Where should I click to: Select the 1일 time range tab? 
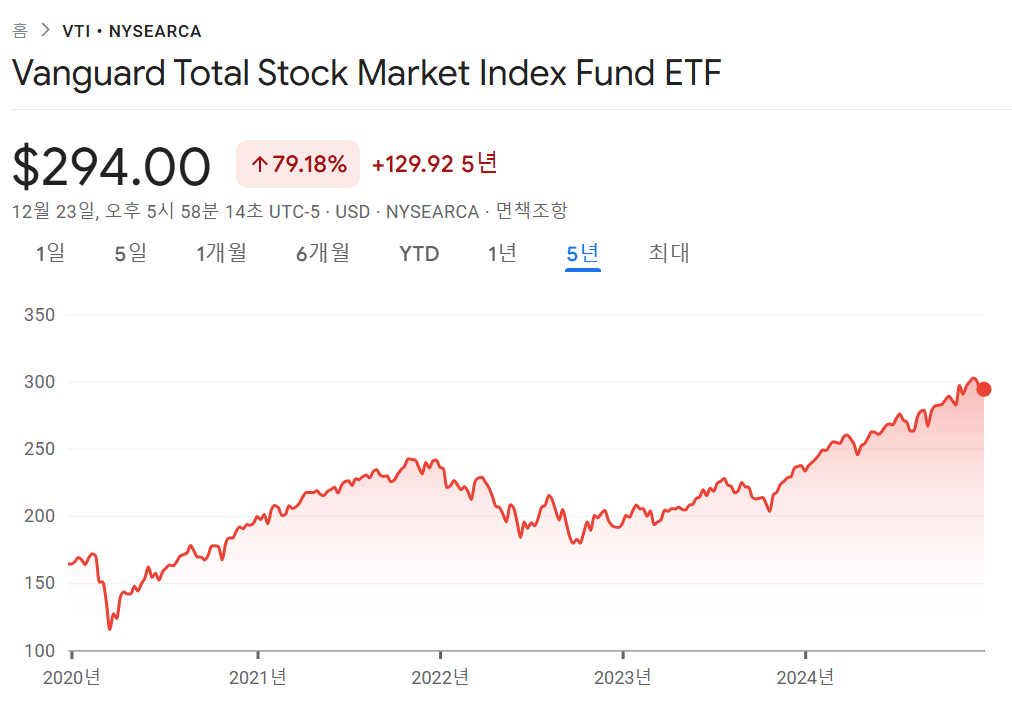(x=50, y=253)
